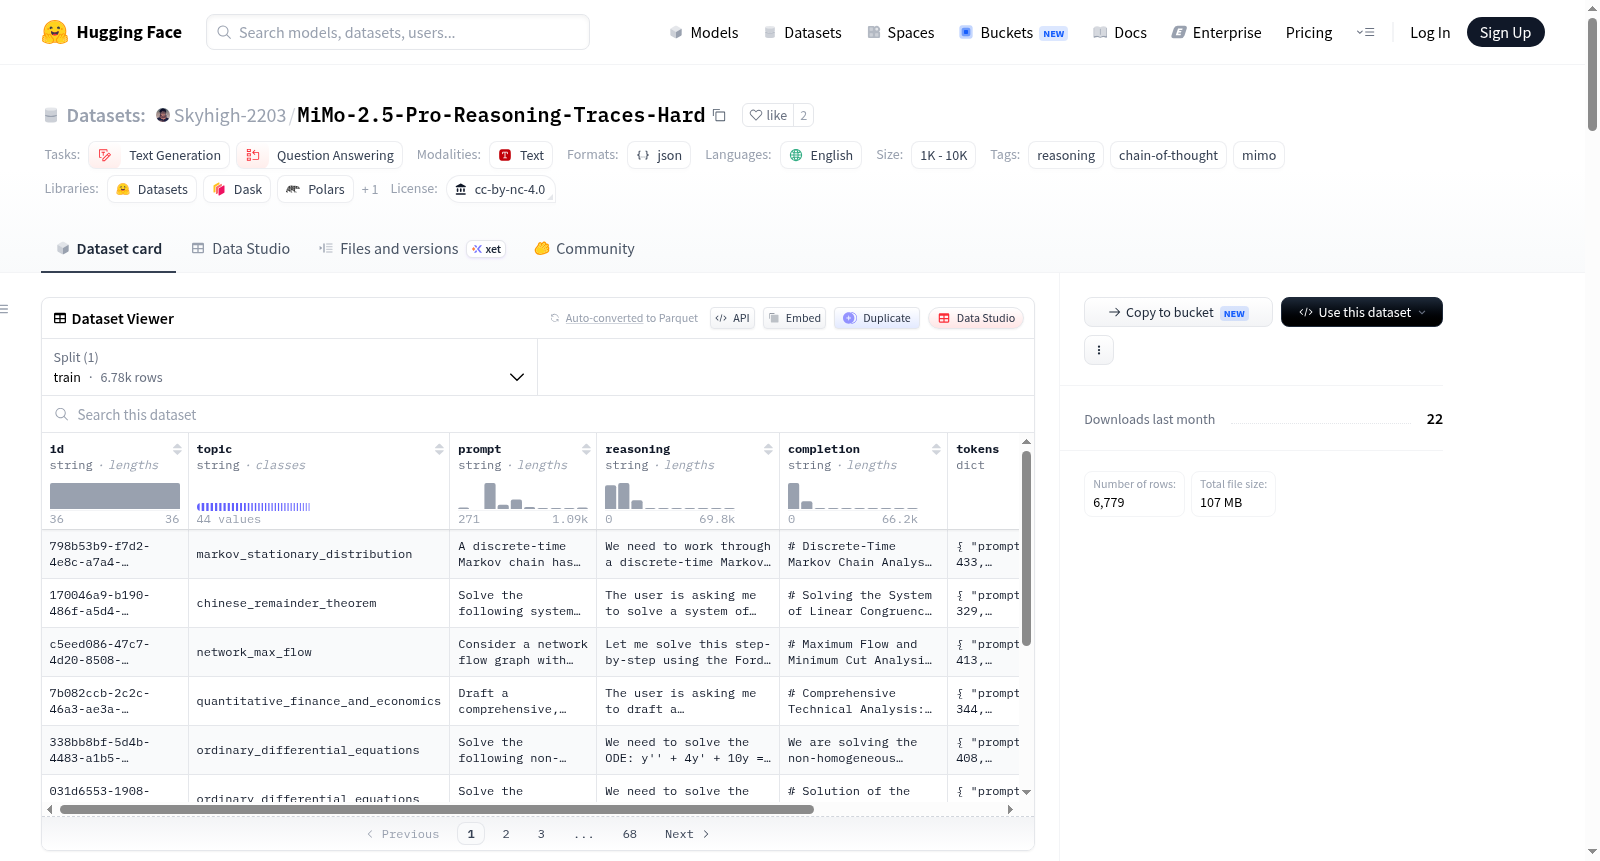Open the more options three-dot button
Image resolution: width=1600 pixels, height=861 pixels.
1099,350
